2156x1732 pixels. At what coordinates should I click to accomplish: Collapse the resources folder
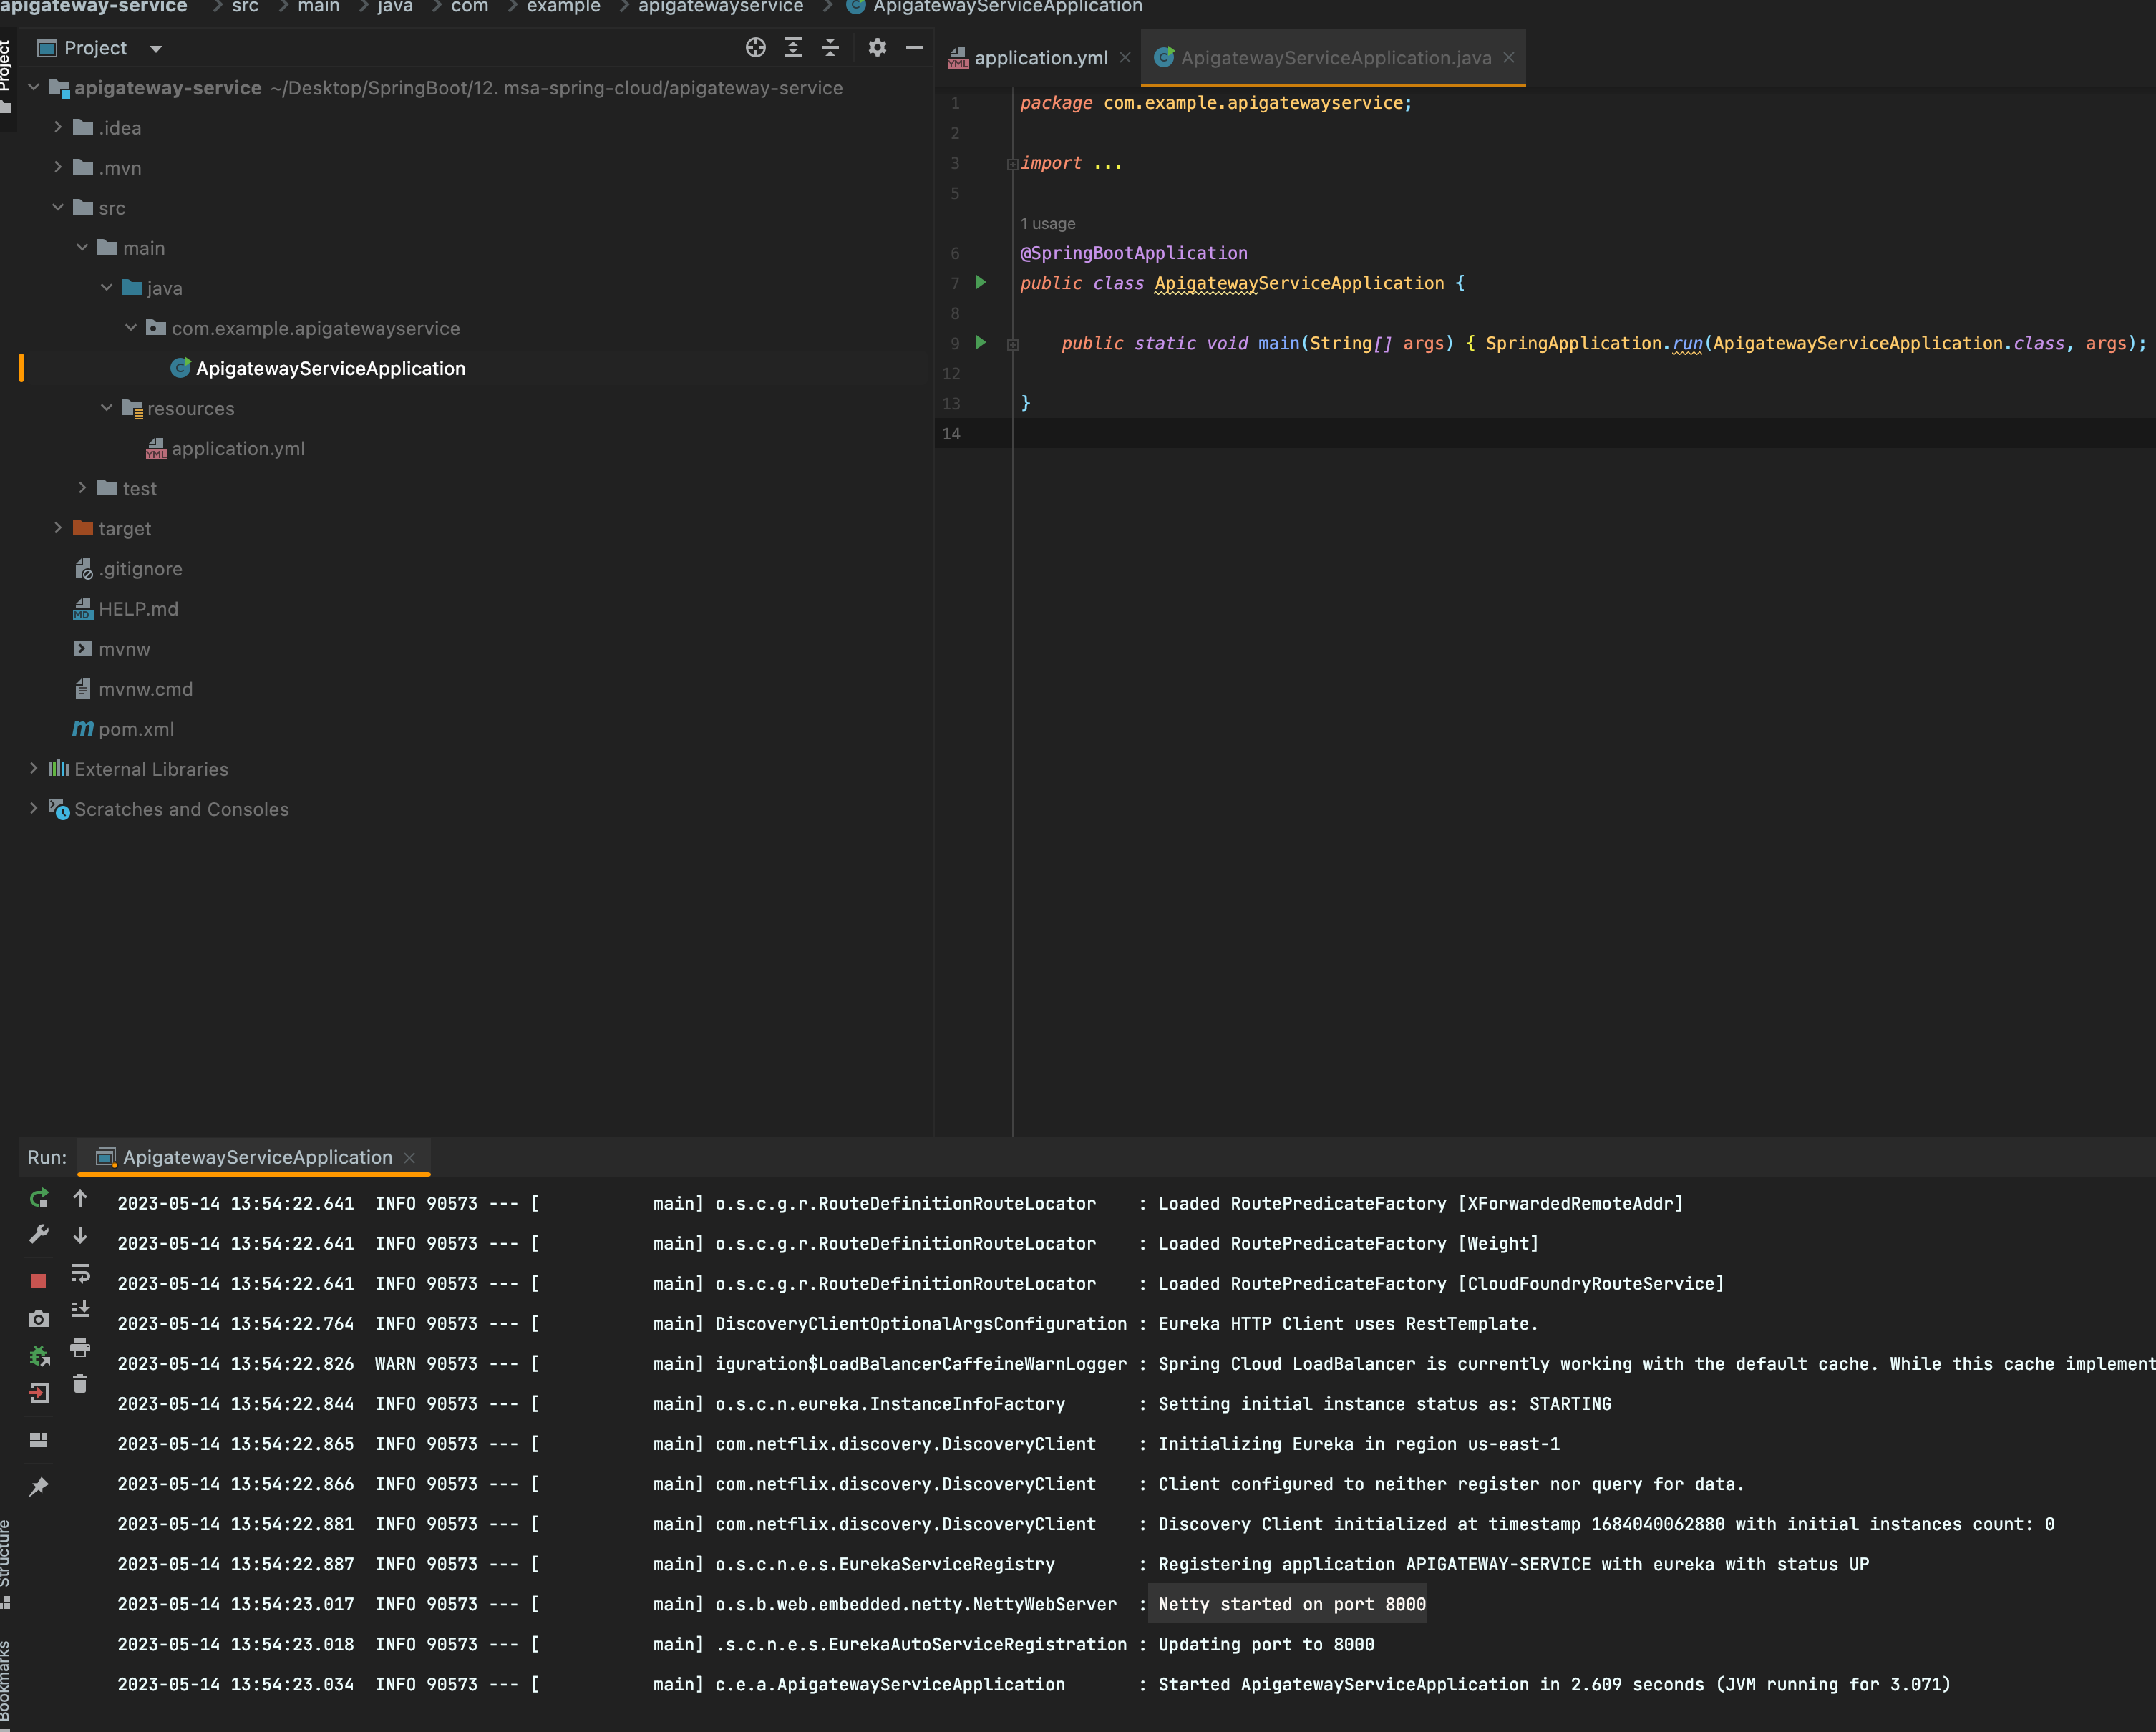coord(106,408)
